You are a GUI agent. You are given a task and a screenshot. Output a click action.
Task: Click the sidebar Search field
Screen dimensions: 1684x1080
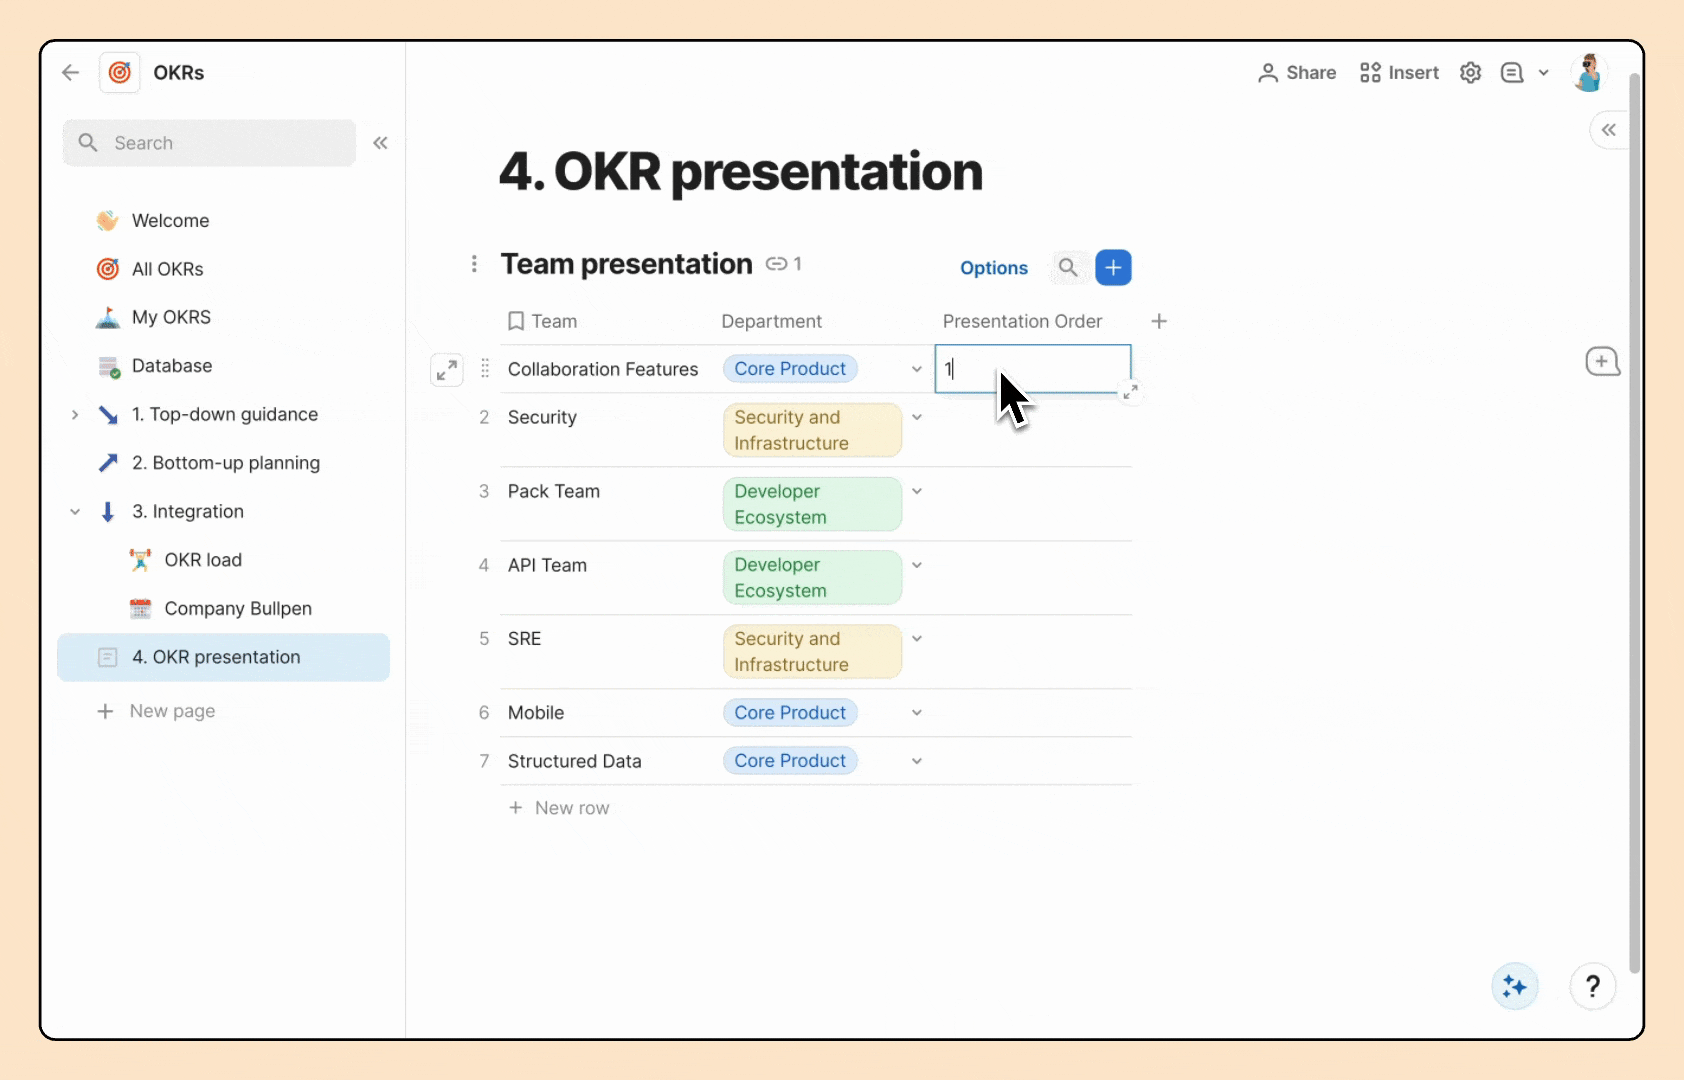coord(209,143)
